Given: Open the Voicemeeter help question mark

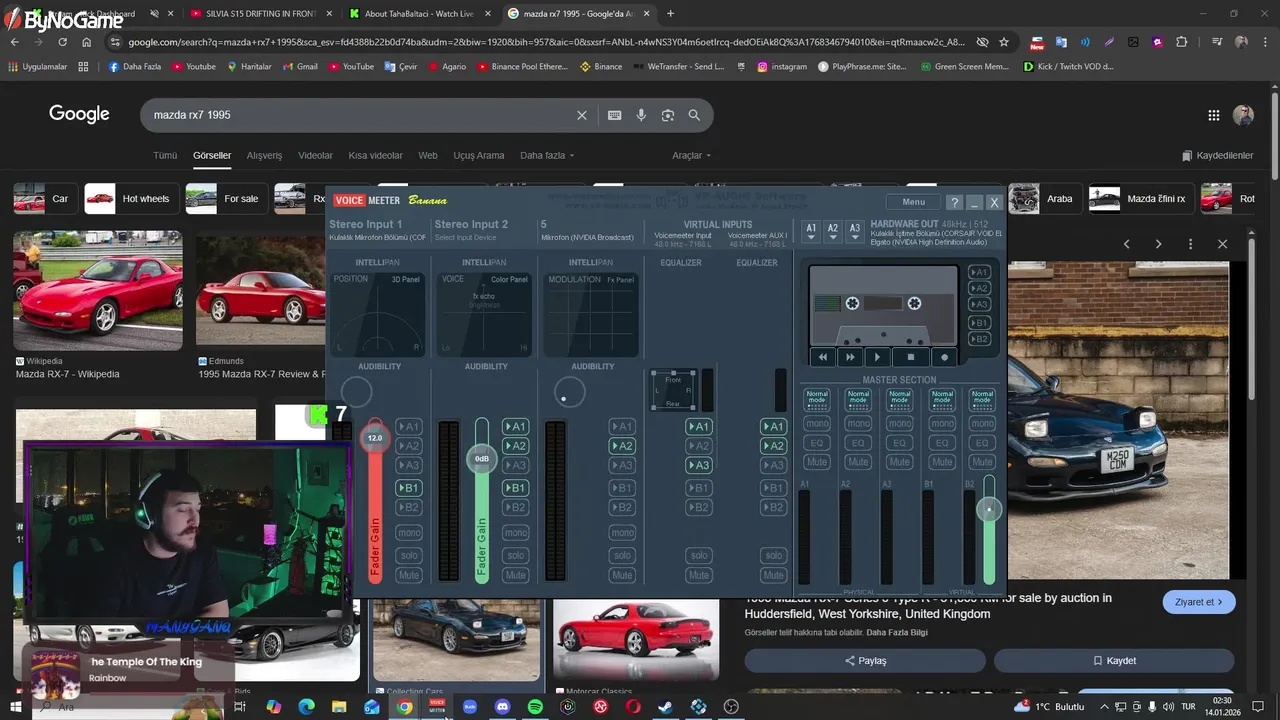Looking at the screenshot, I should click(954, 202).
